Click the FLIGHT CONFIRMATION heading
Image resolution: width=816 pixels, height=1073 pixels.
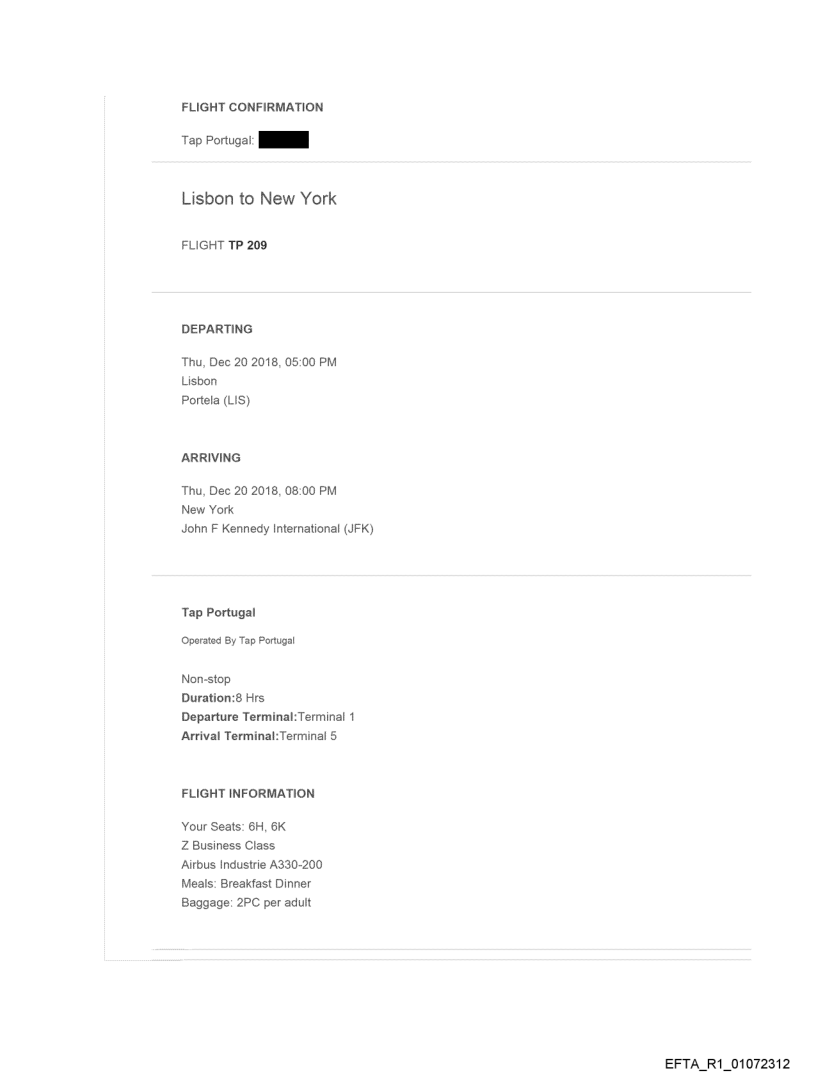coord(252,107)
